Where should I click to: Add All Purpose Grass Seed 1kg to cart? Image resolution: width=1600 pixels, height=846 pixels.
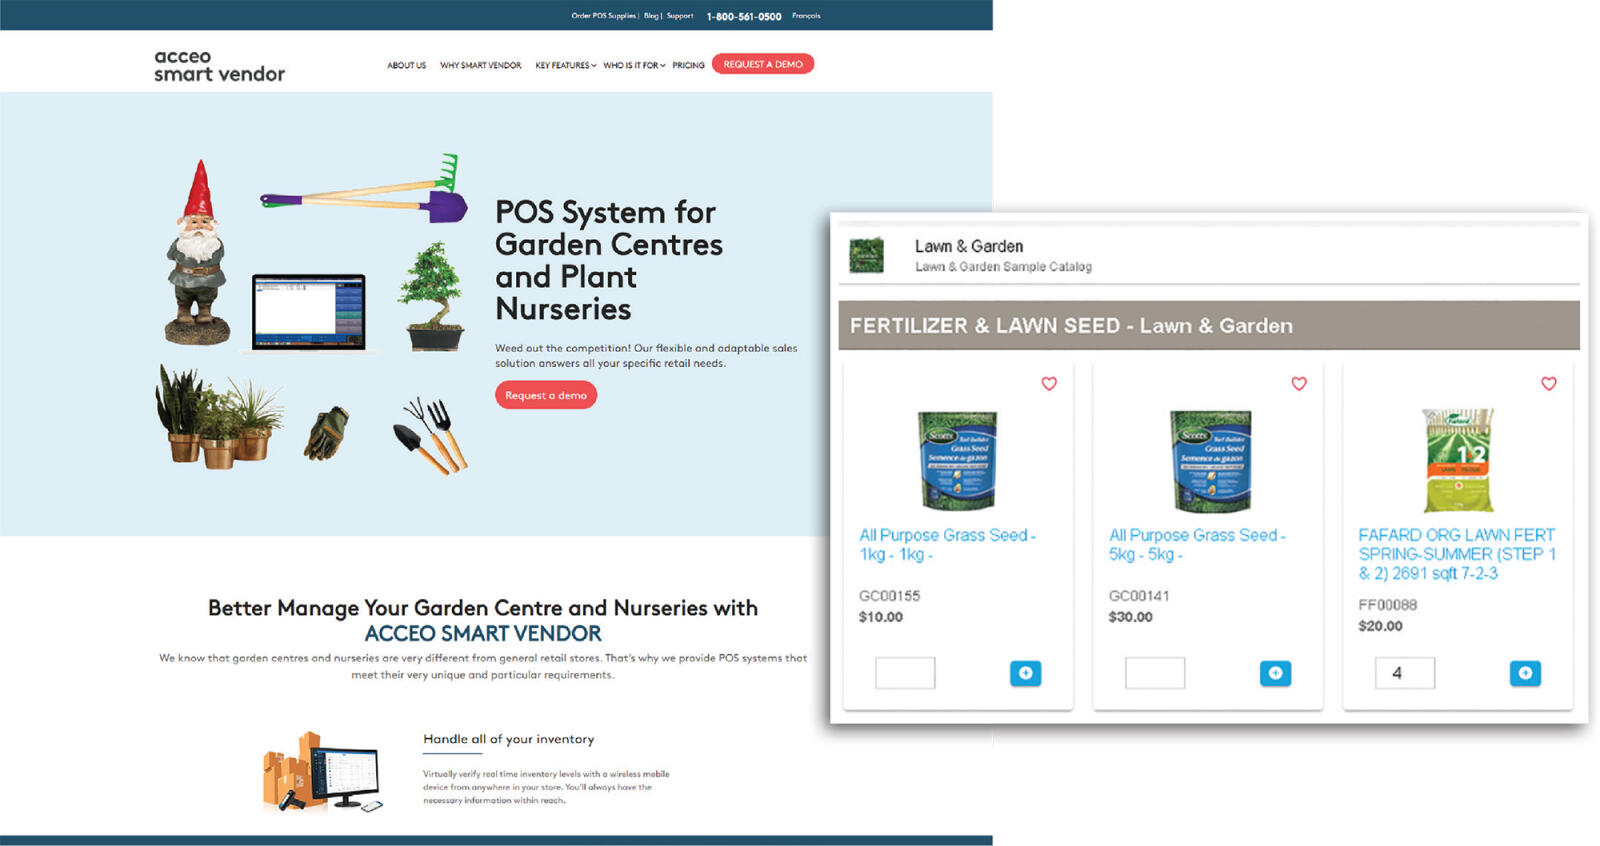point(1025,673)
